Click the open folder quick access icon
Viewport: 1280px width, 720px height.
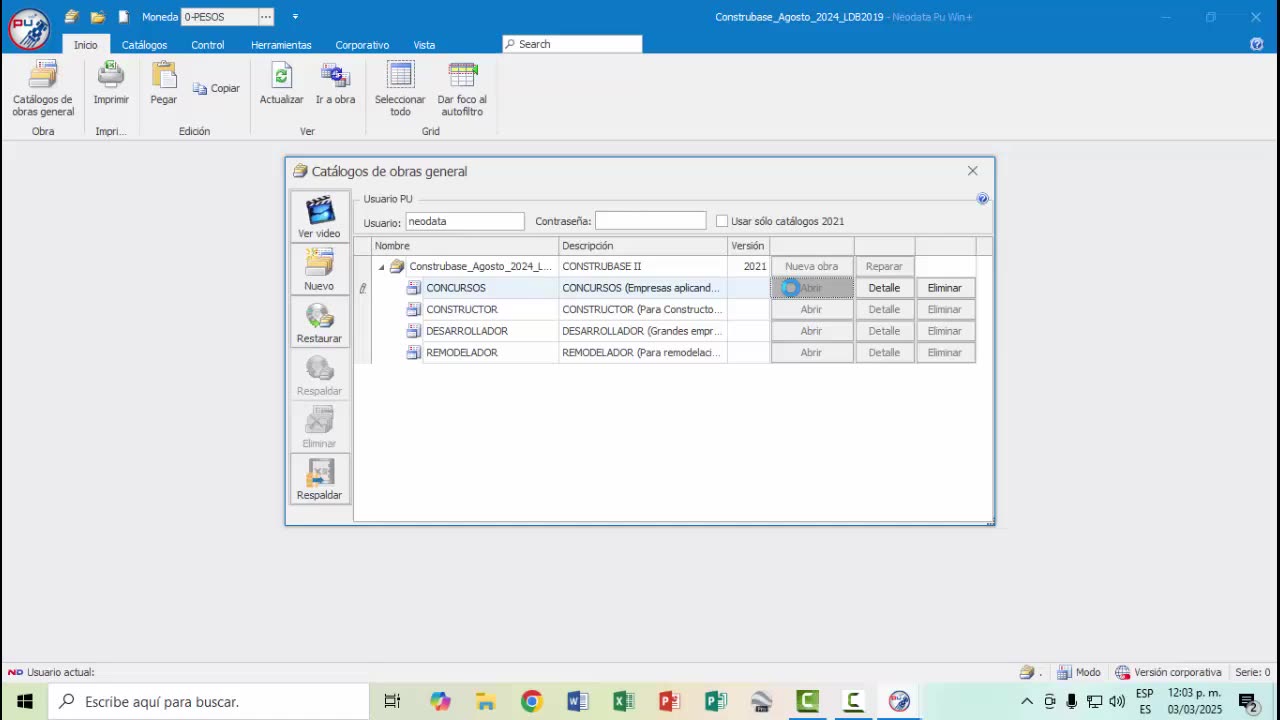tap(97, 17)
